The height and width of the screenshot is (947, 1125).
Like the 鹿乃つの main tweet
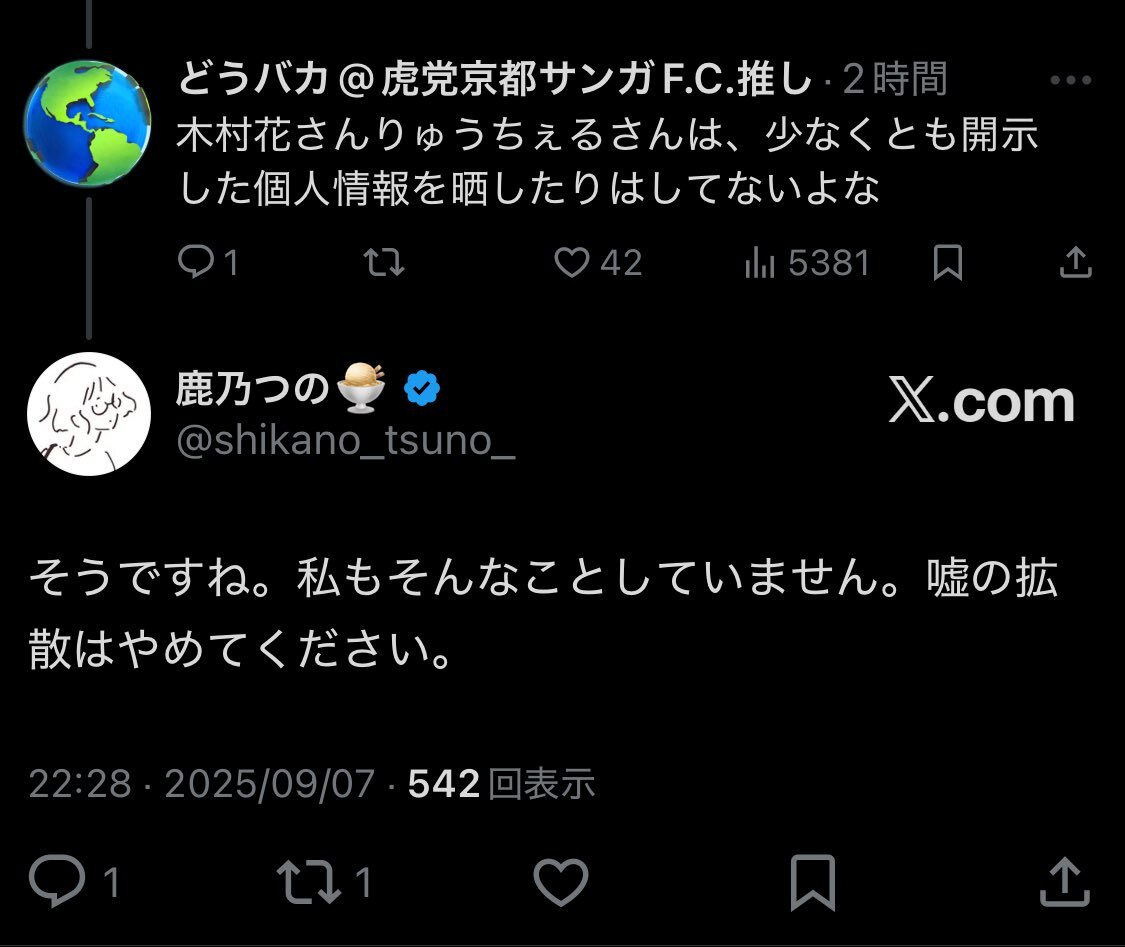[x=559, y=881]
